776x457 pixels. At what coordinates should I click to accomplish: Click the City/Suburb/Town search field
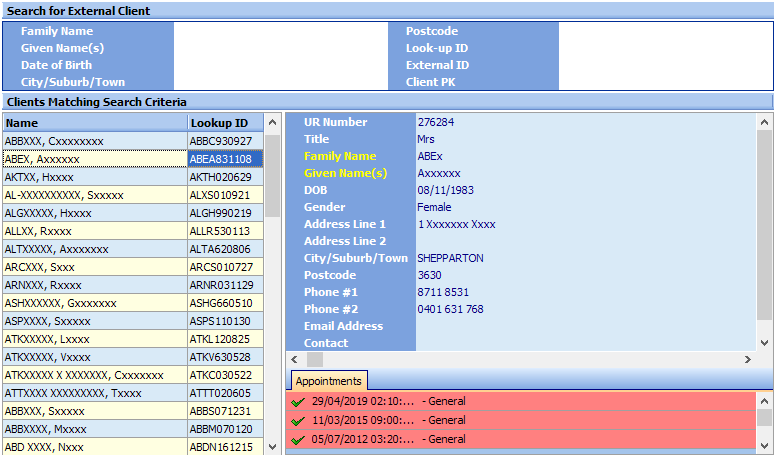click(x=281, y=82)
